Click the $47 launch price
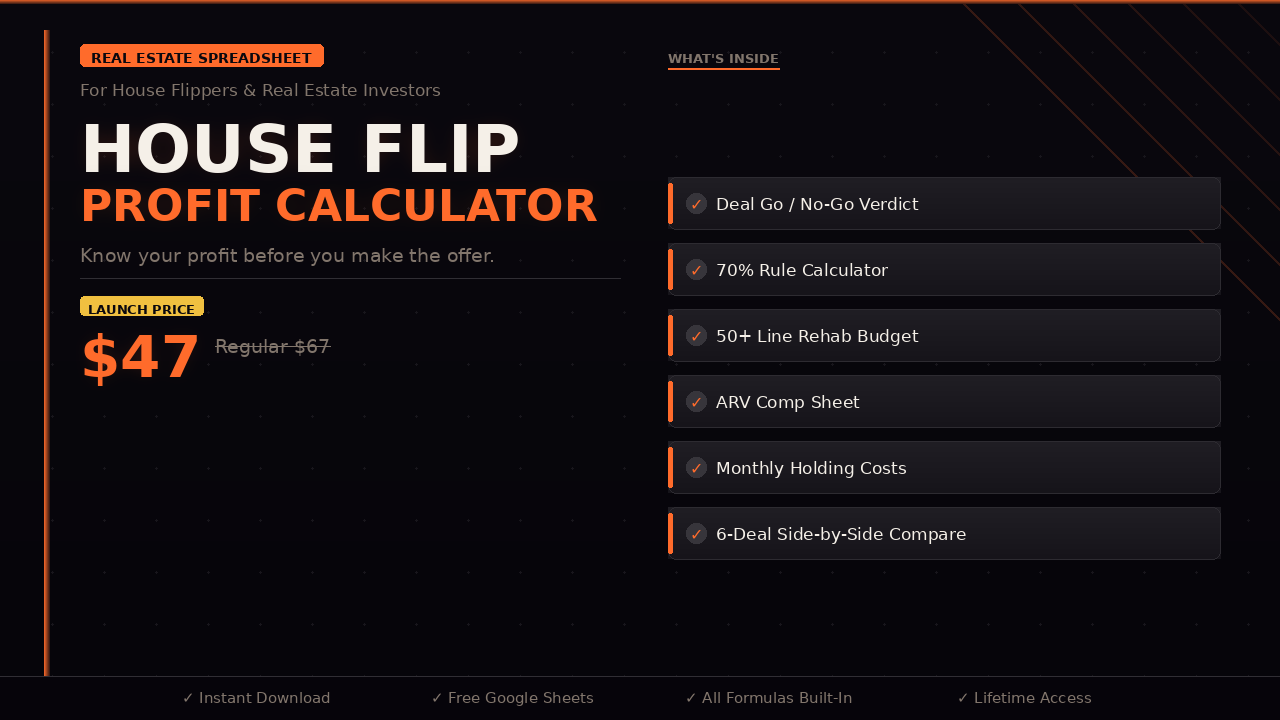1280x720 pixels. click(140, 358)
